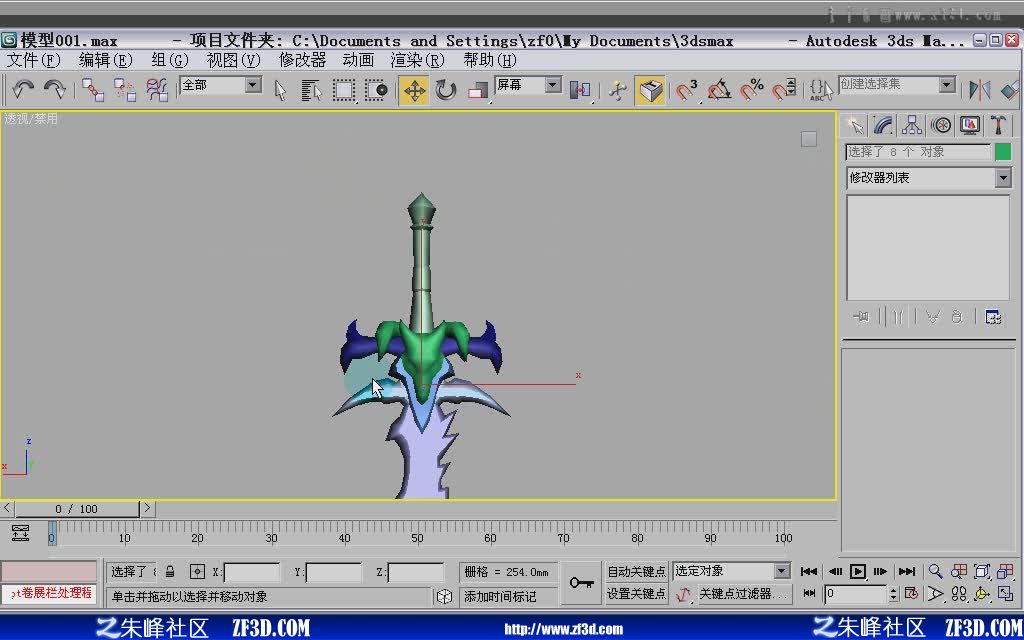Click the Play Animation button
The height and width of the screenshot is (640, 1024).
point(858,572)
